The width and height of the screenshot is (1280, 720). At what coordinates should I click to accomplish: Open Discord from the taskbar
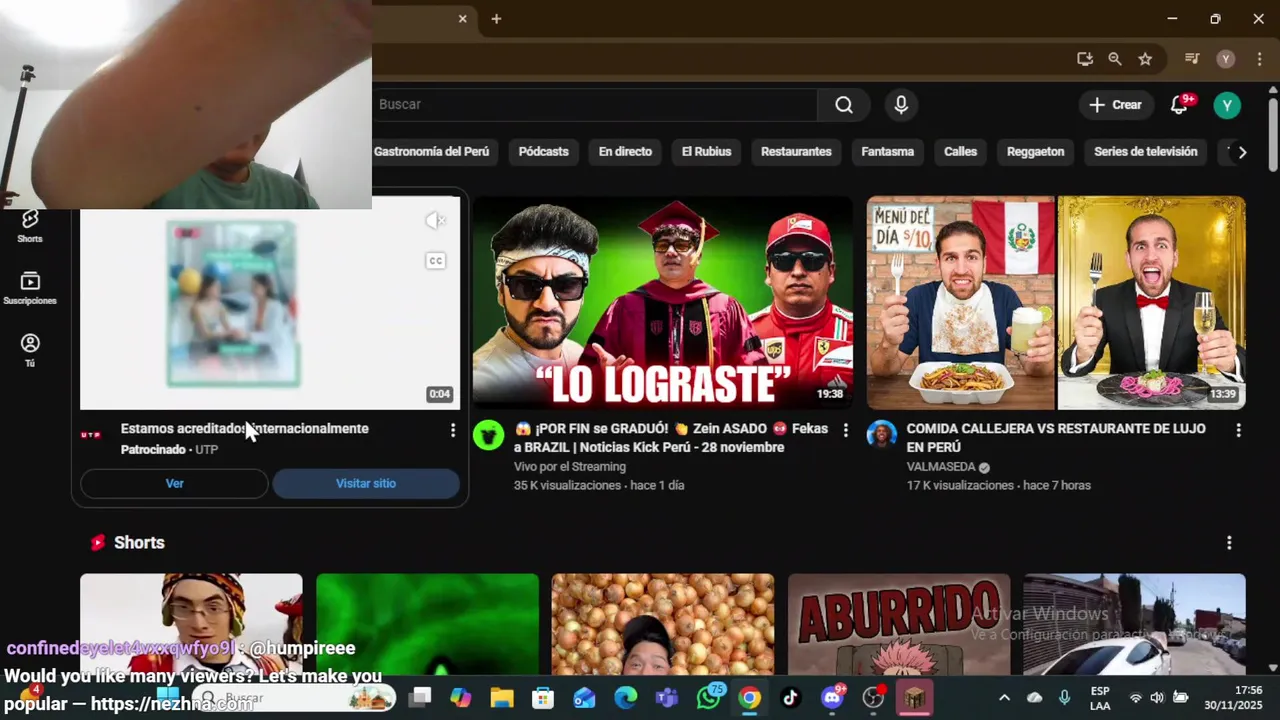832,698
